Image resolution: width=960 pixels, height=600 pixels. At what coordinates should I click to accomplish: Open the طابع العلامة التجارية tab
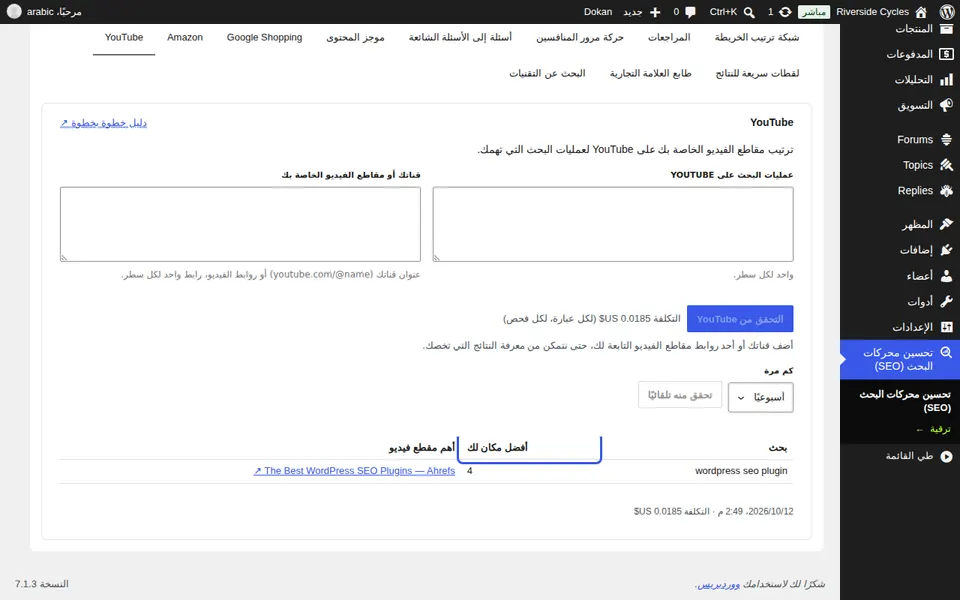point(650,73)
